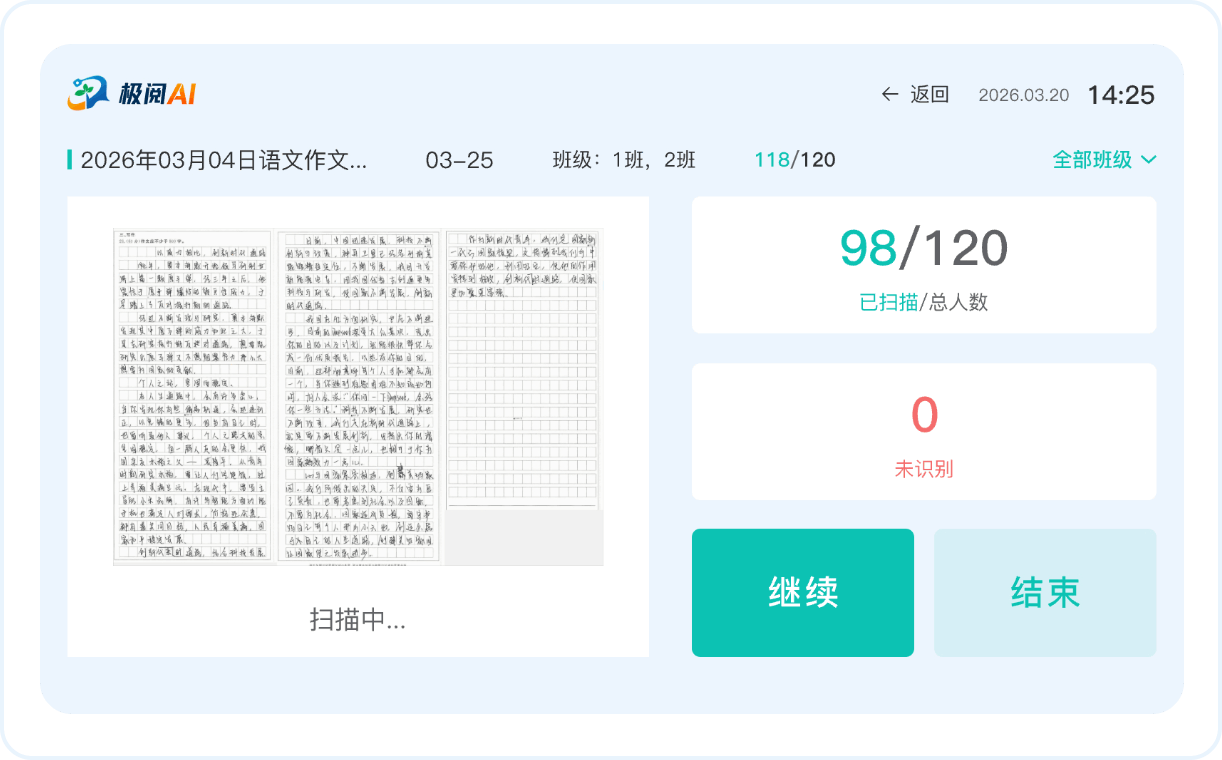Click the 扫描中... status text
The height and width of the screenshot is (760, 1222).
358,620
